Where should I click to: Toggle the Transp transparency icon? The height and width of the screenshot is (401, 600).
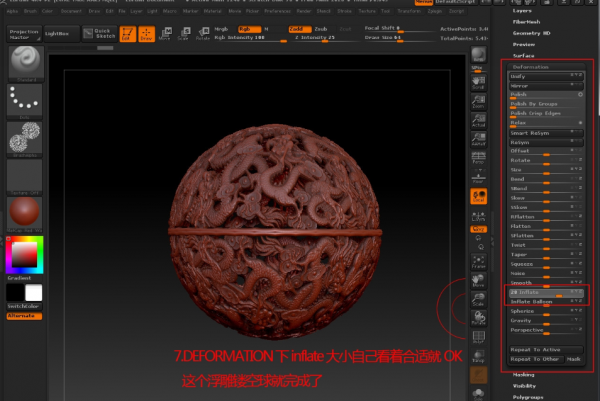(478, 356)
